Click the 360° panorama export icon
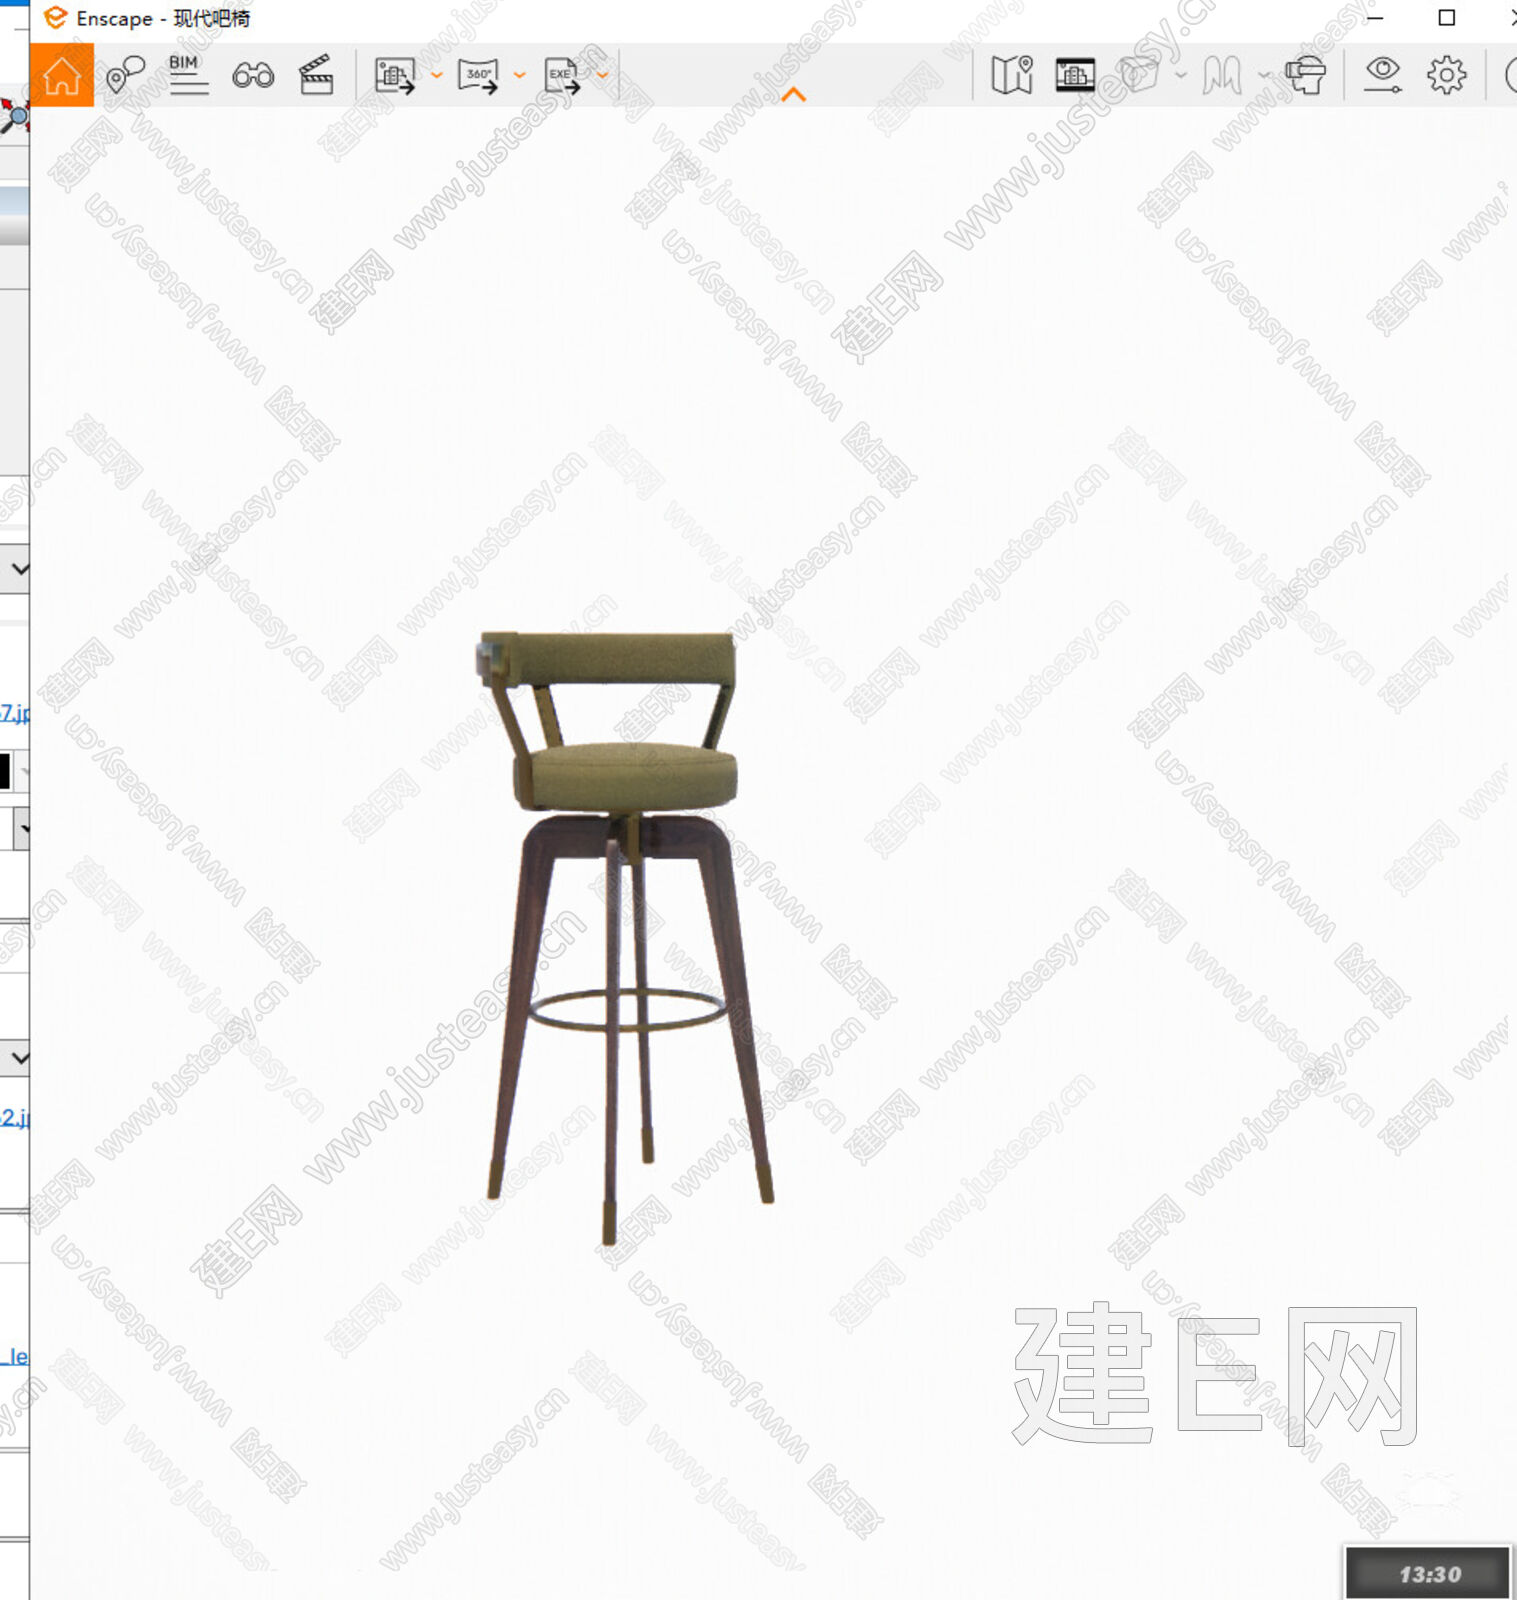 coord(478,75)
